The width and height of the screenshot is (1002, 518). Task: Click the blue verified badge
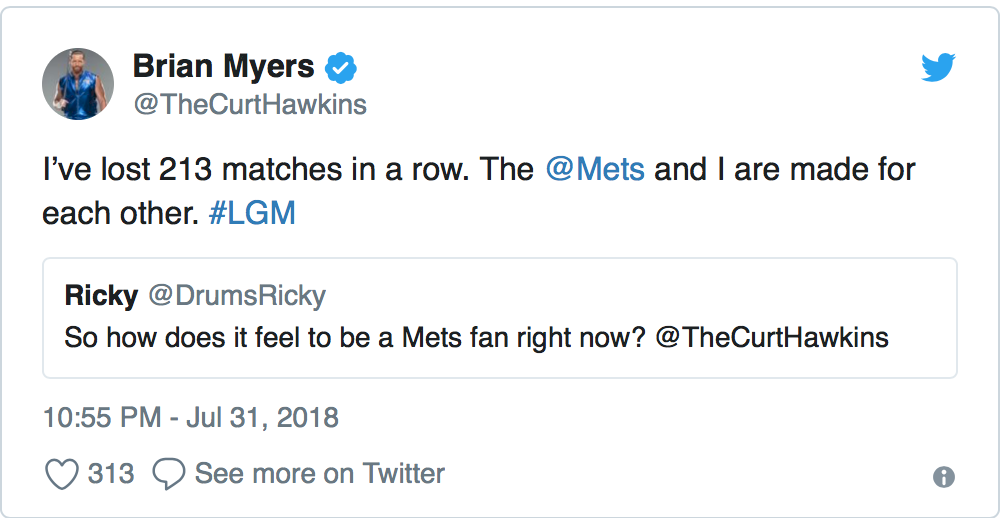click(x=343, y=69)
